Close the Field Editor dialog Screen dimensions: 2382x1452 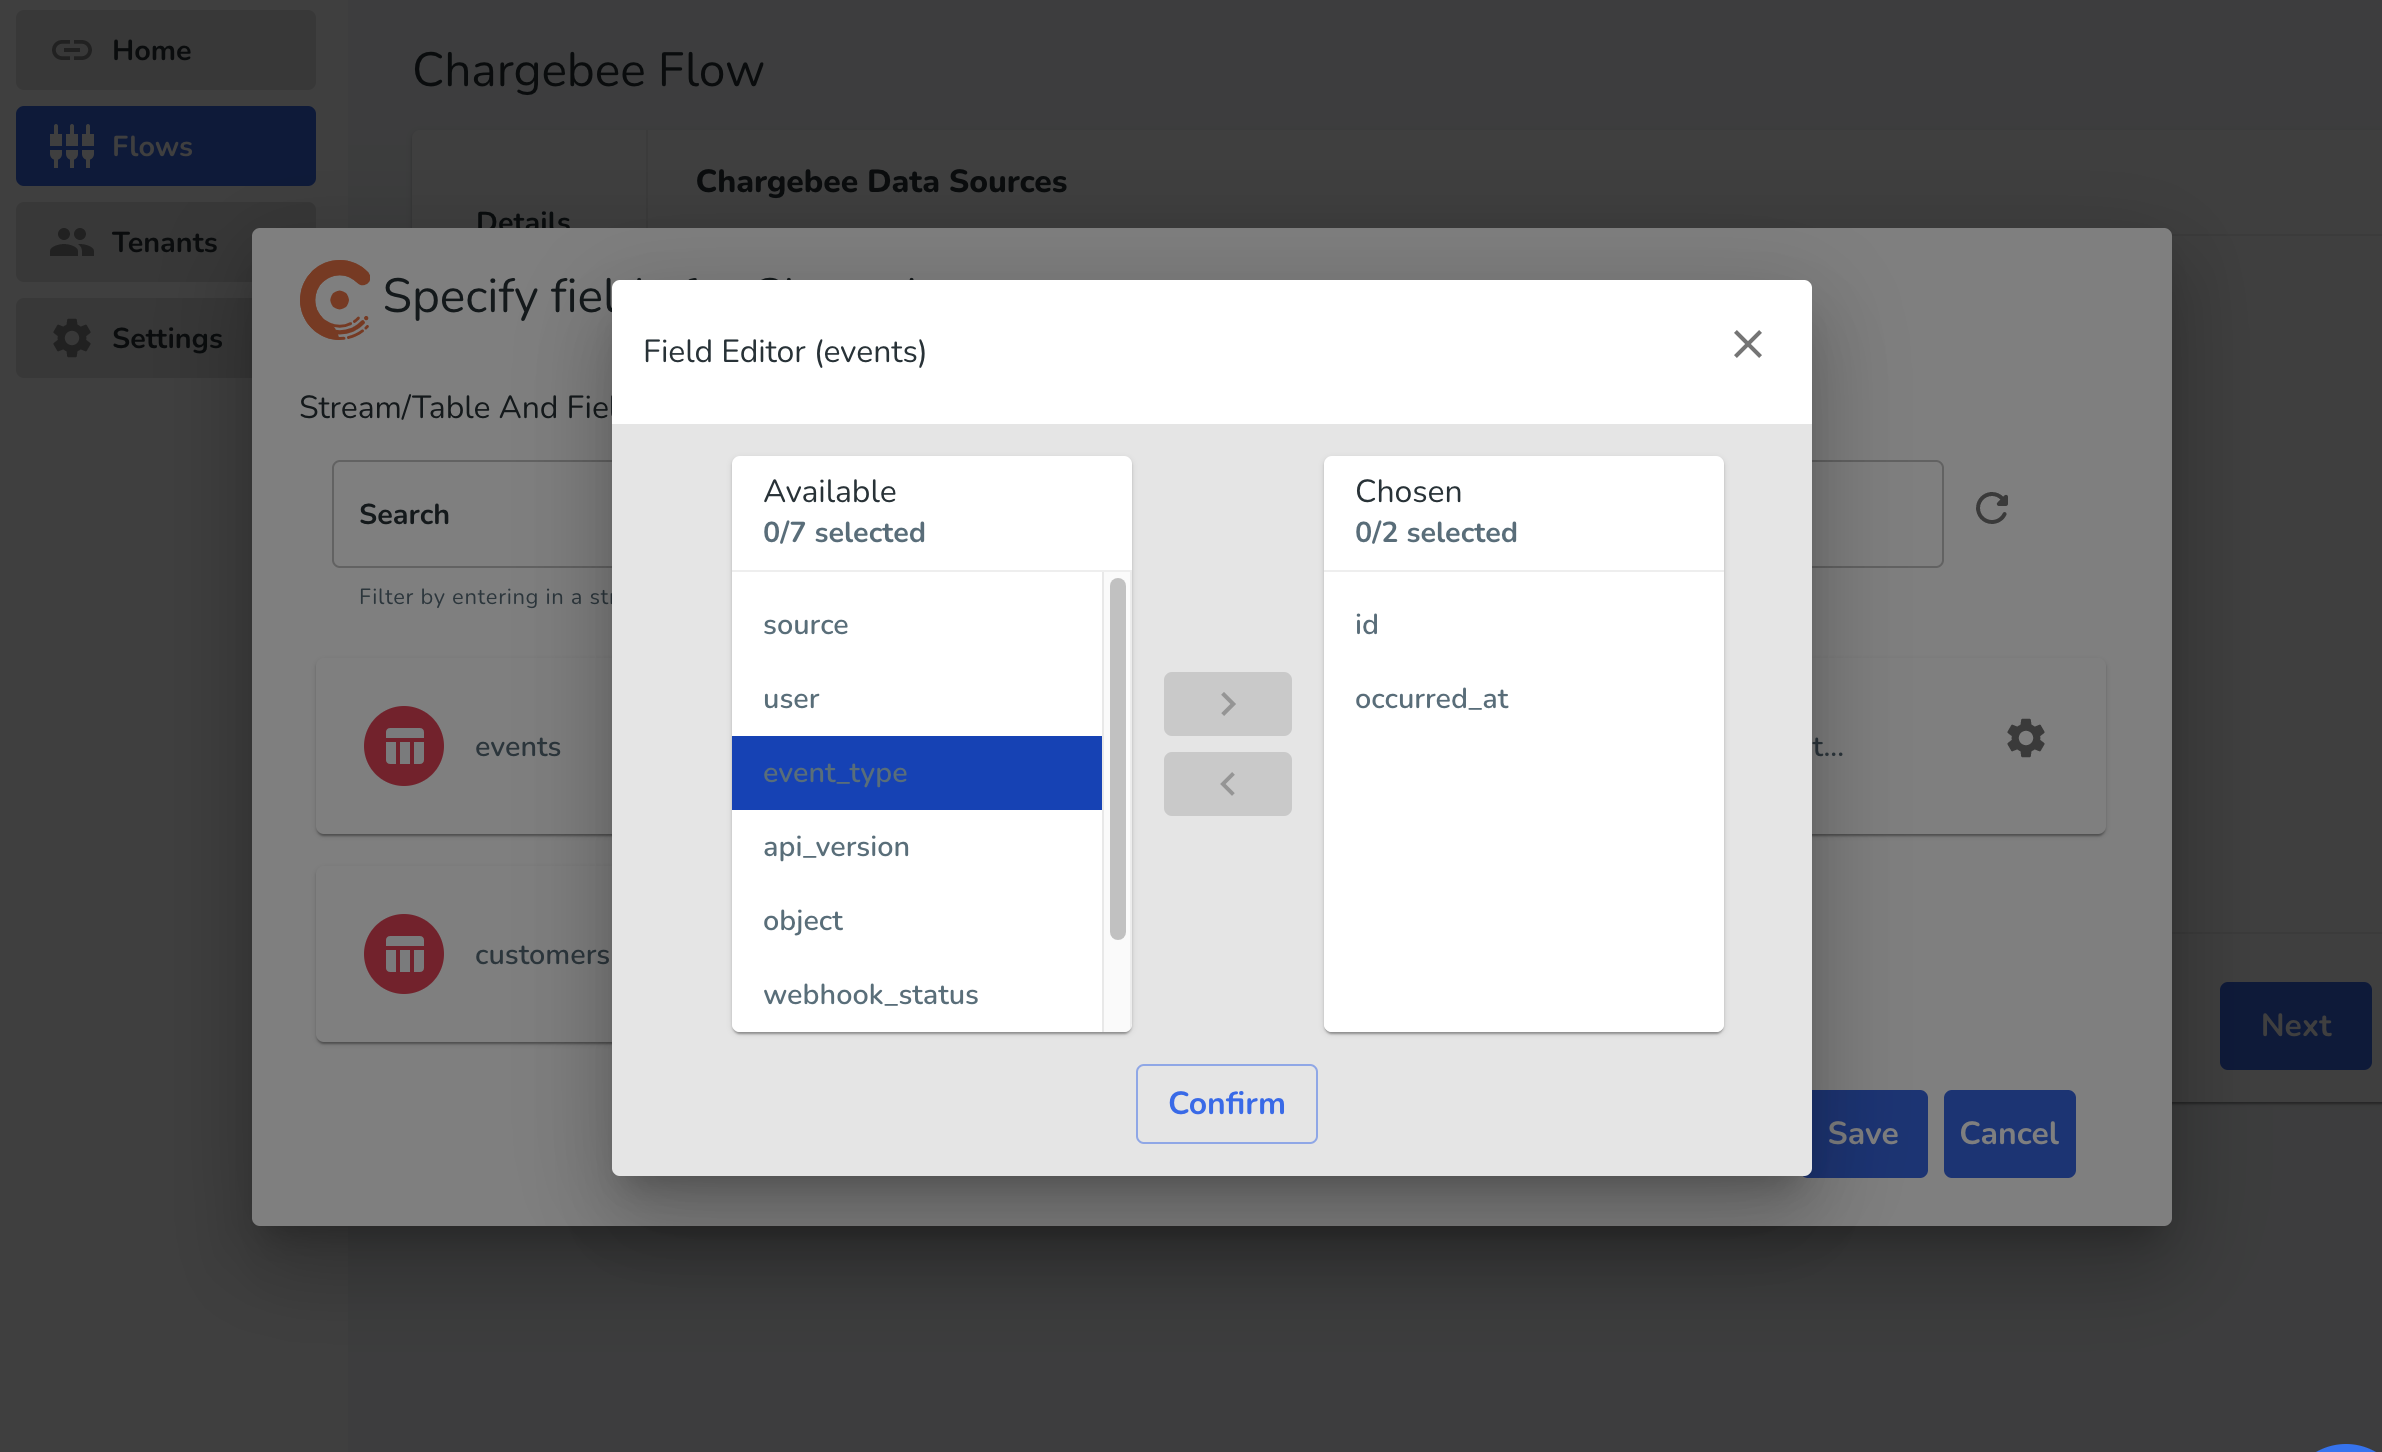tap(1747, 344)
